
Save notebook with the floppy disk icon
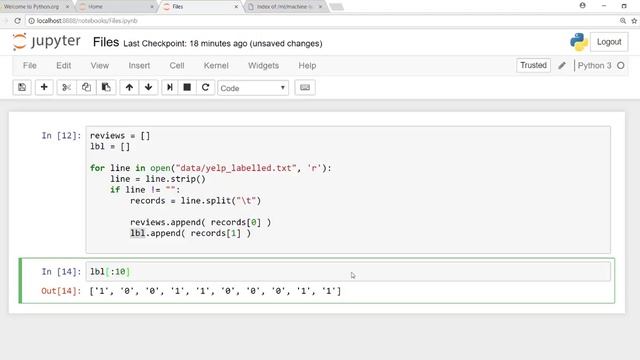22,87
